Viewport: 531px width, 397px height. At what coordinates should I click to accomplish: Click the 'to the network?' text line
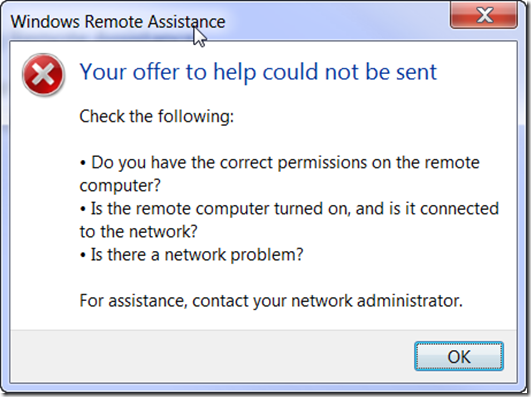tap(138, 232)
